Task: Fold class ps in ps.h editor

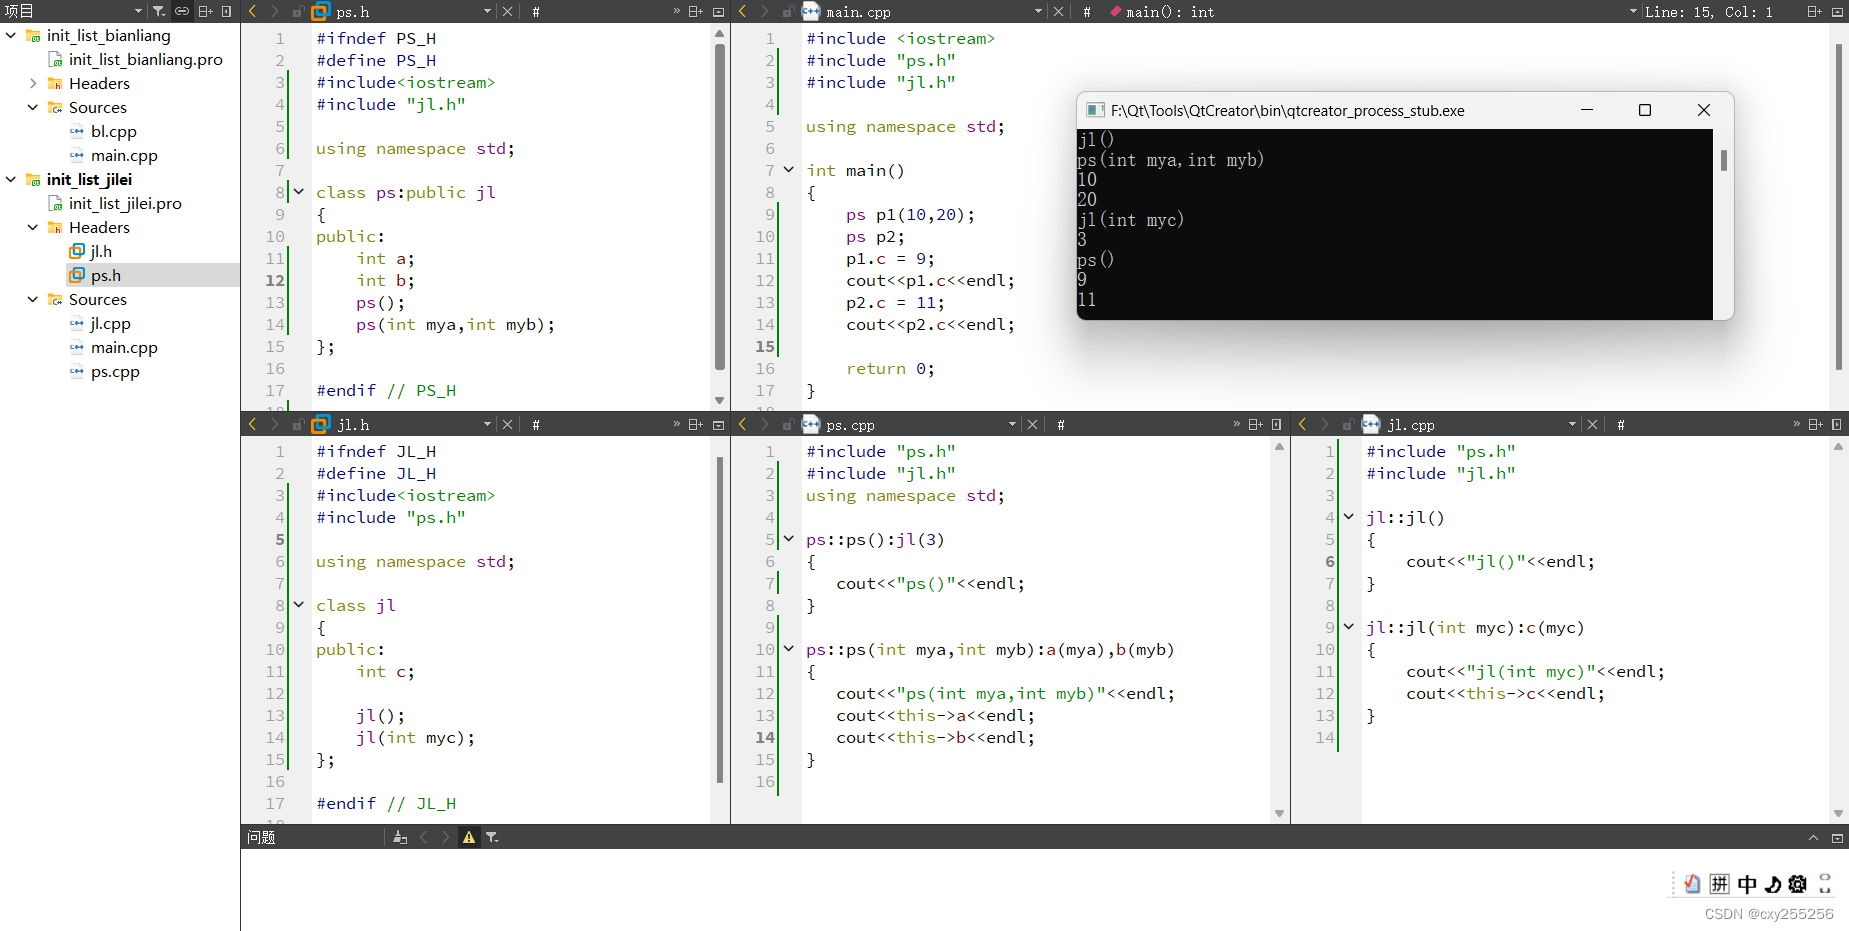Action: tap(298, 191)
